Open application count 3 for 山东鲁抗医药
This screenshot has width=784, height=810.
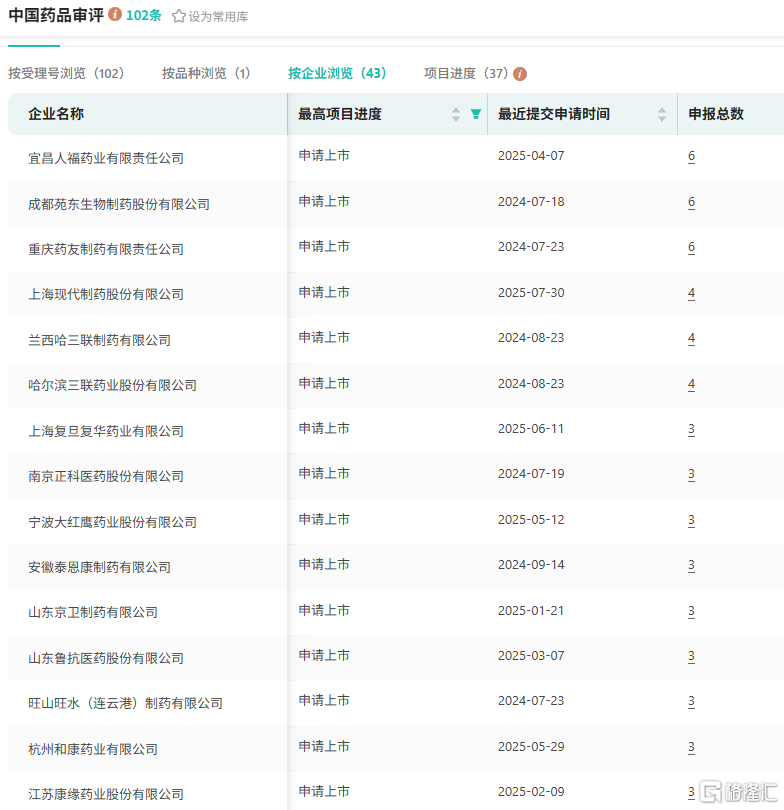691,656
